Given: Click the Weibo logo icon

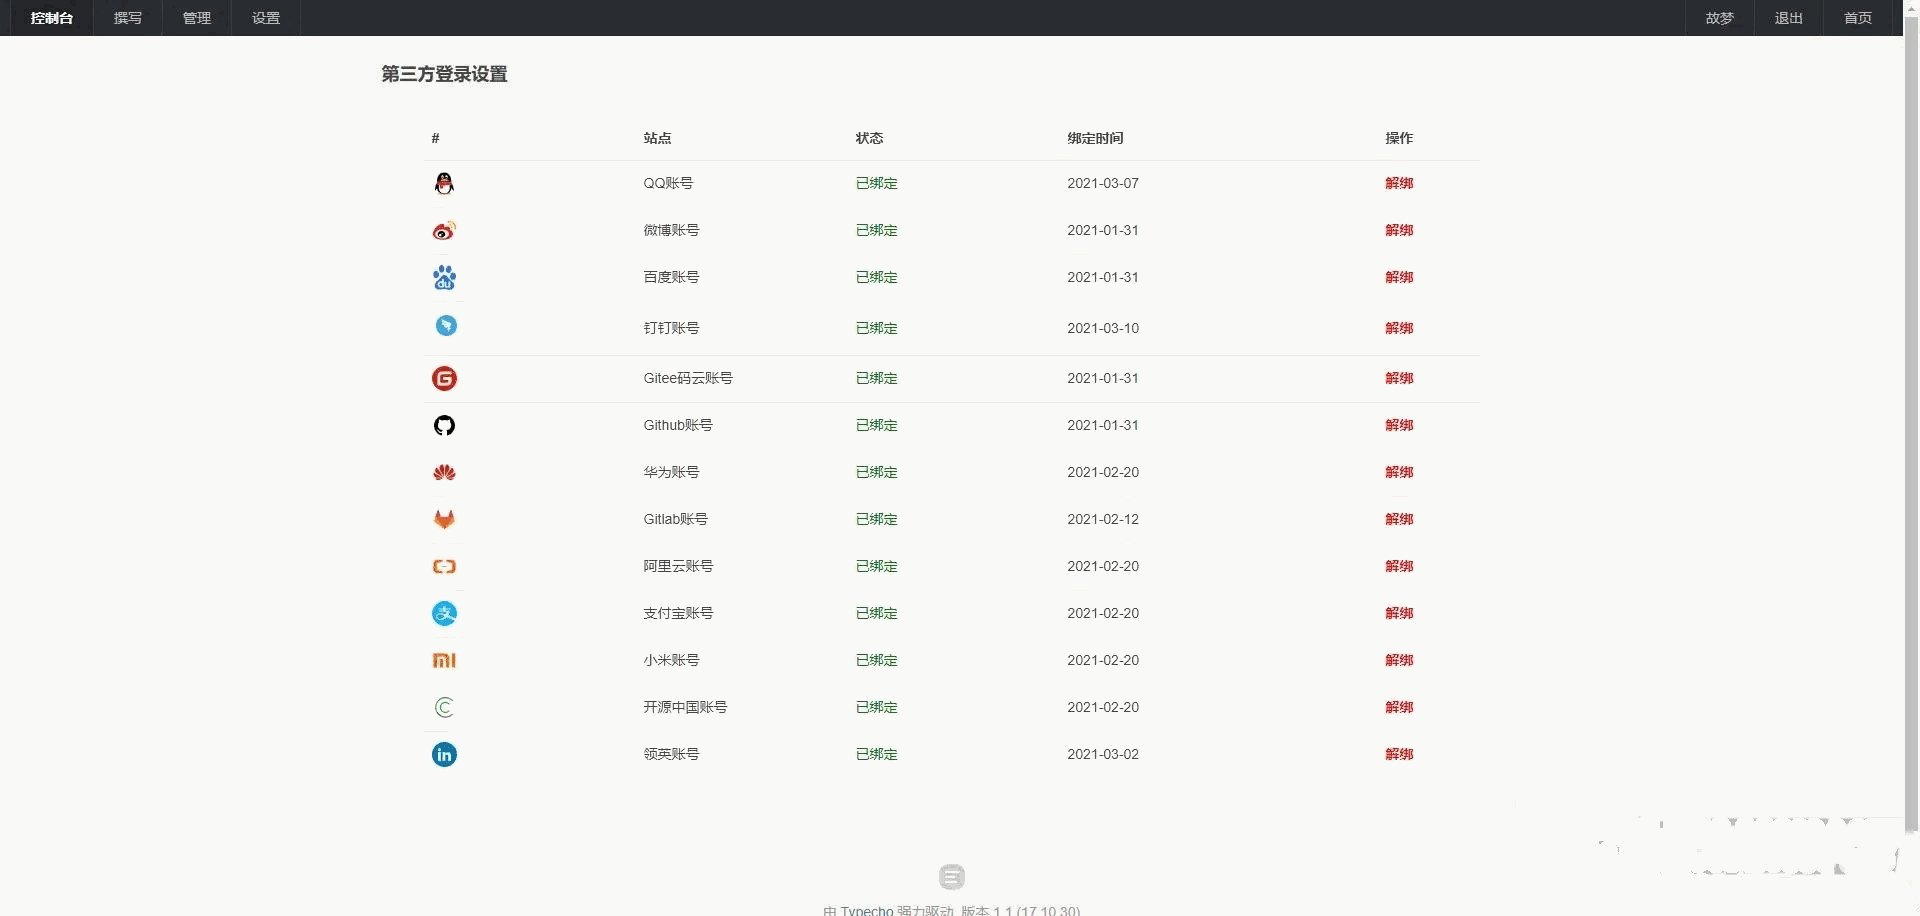Looking at the screenshot, I should [444, 231].
